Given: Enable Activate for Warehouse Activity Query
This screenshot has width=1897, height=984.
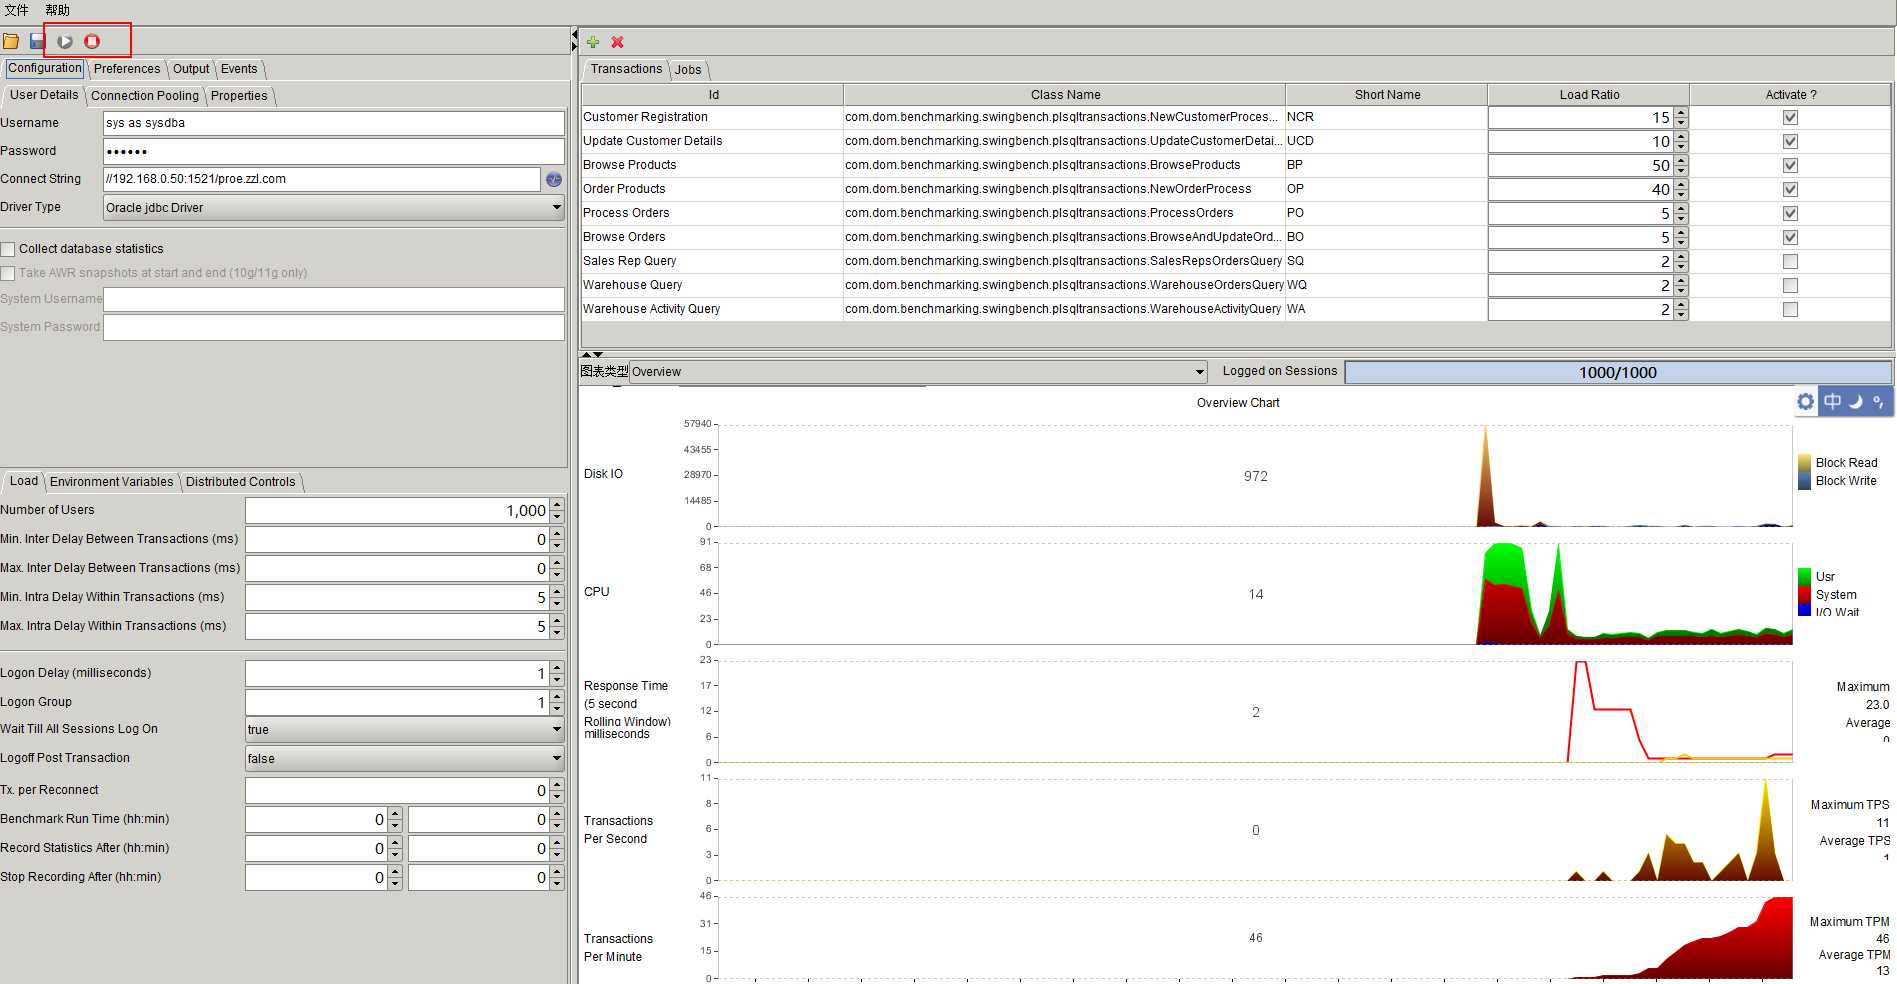Looking at the screenshot, I should click(1790, 309).
